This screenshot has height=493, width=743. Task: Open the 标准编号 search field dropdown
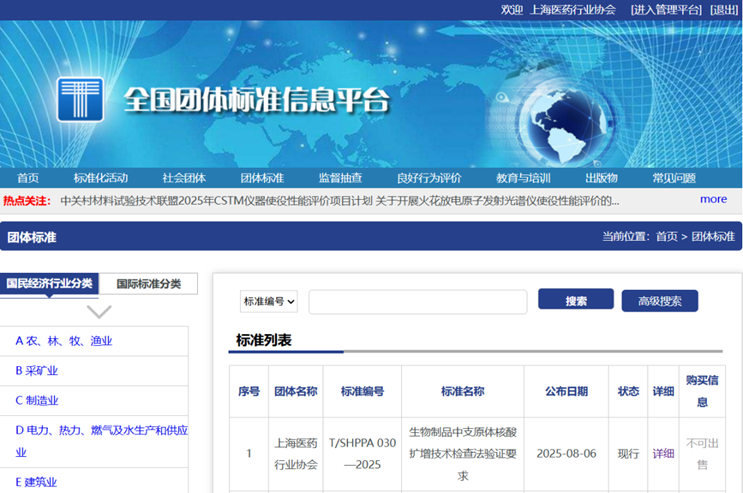point(269,301)
